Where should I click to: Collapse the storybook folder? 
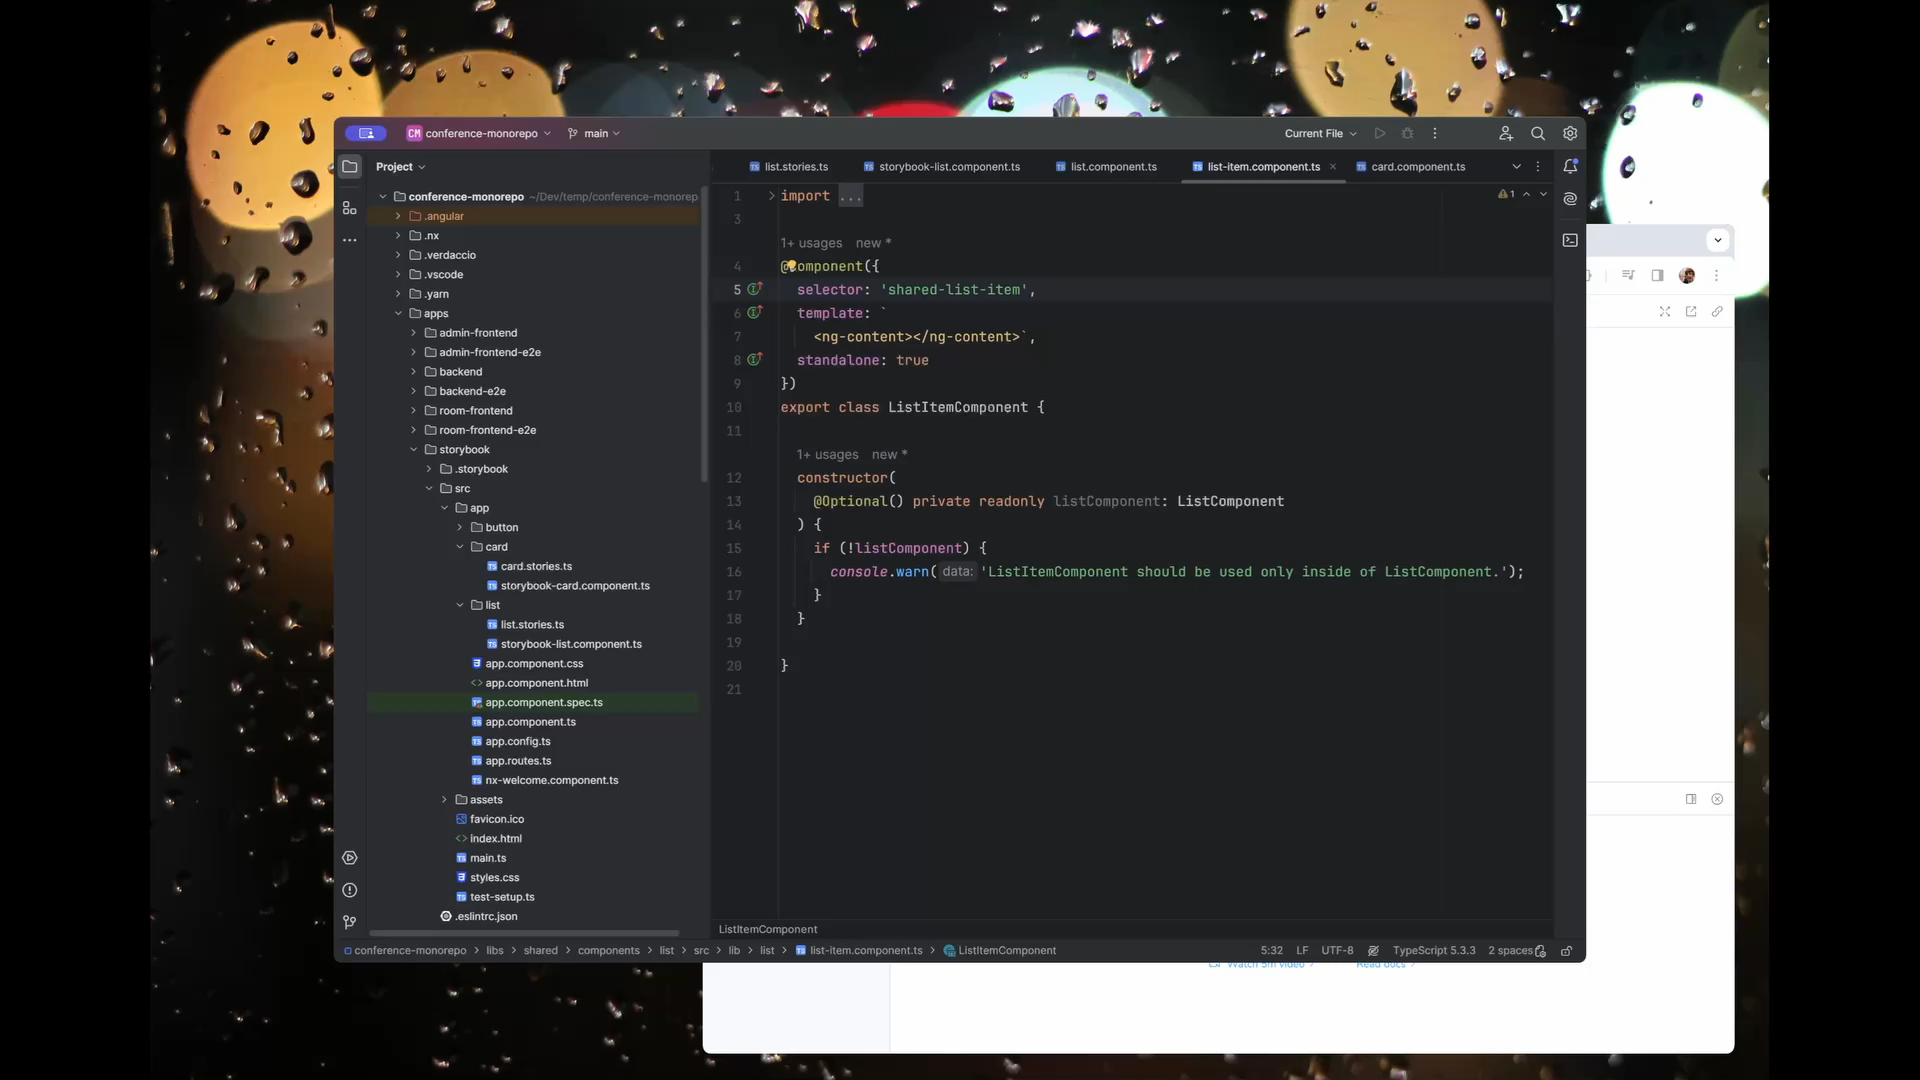tap(413, 450)
